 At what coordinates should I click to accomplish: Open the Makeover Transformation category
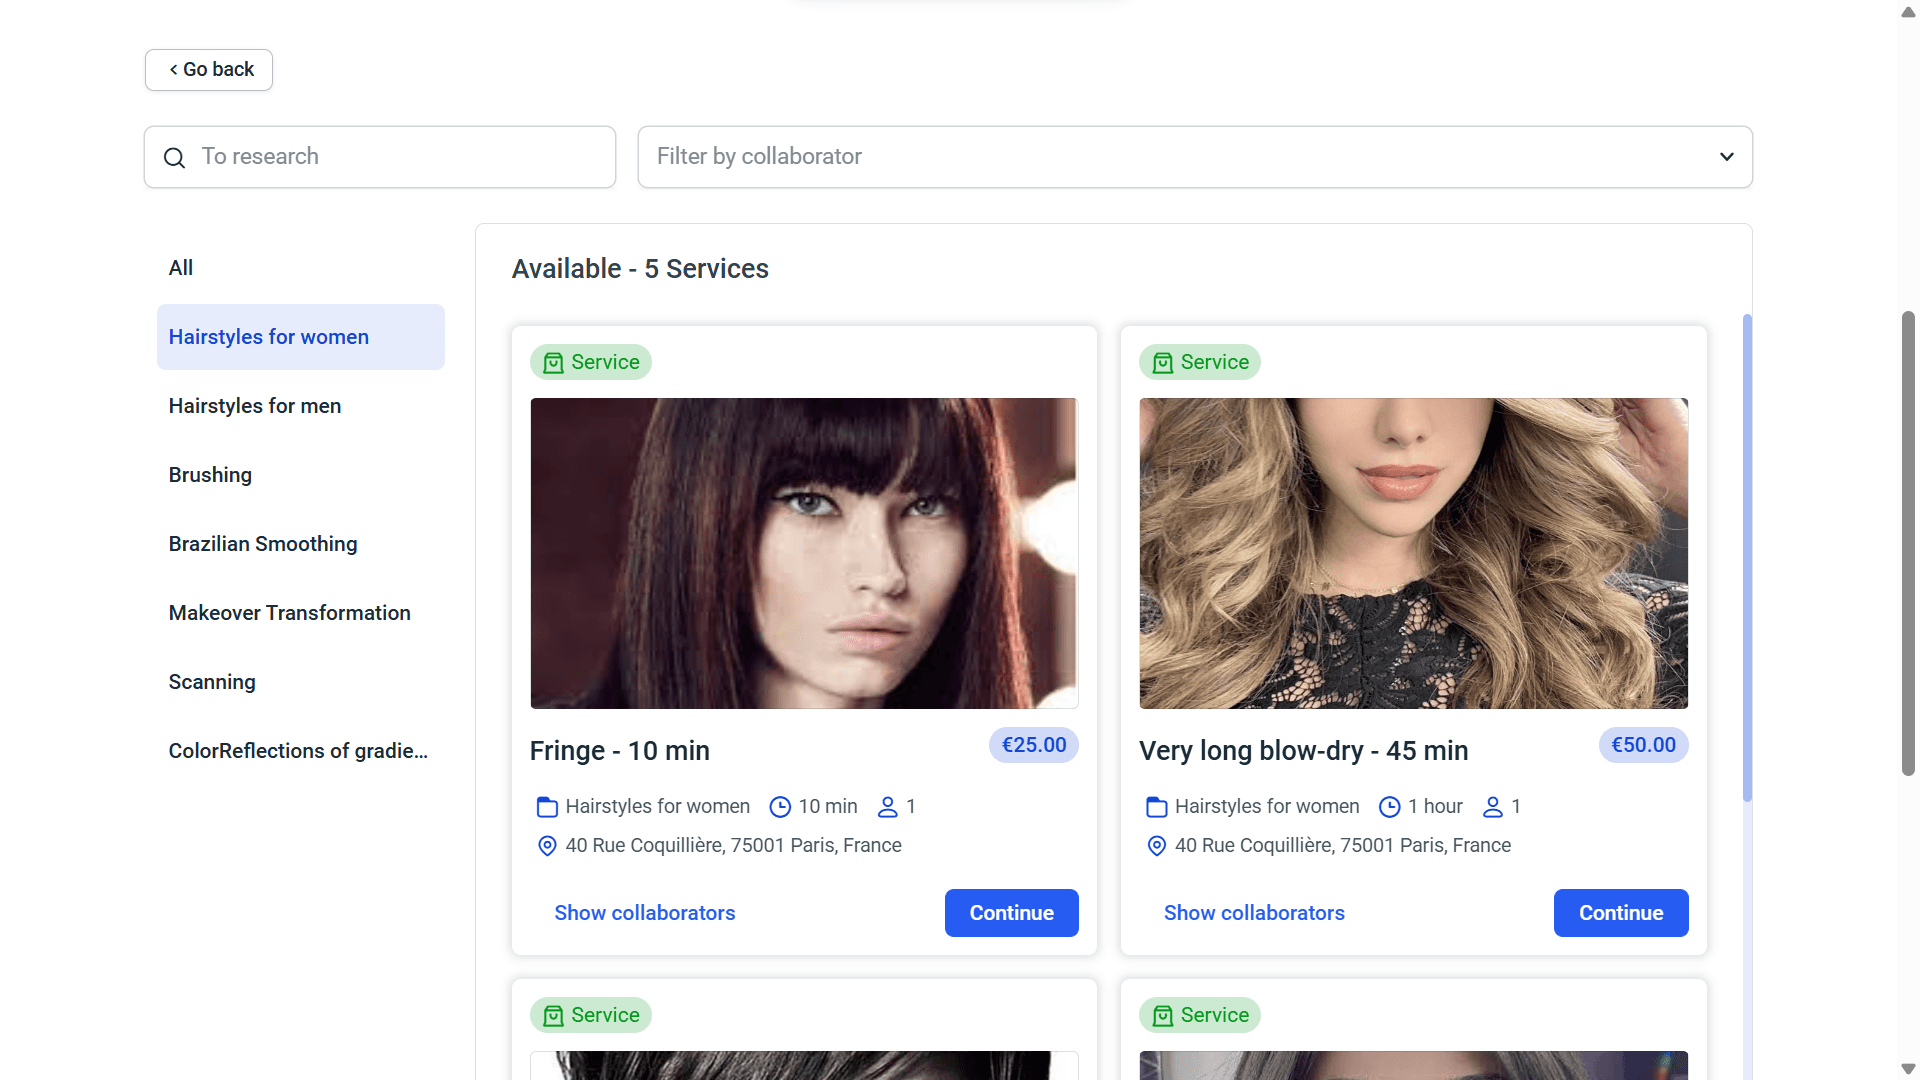click(x=289, y=613)
